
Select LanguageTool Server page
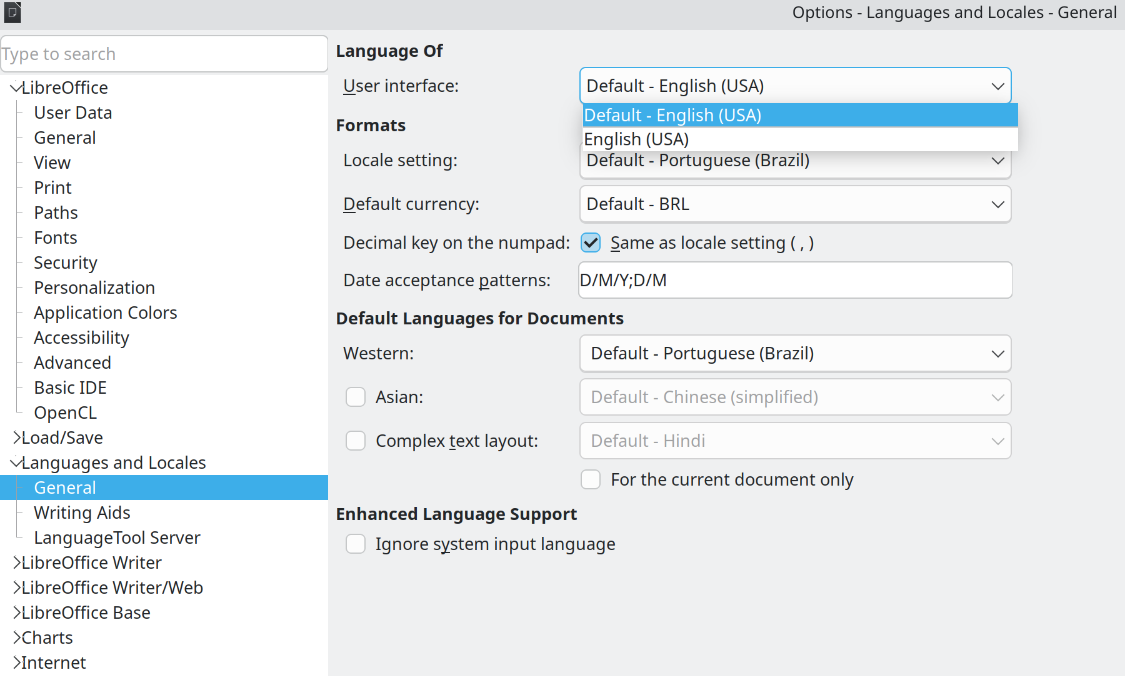pos(117,538)
